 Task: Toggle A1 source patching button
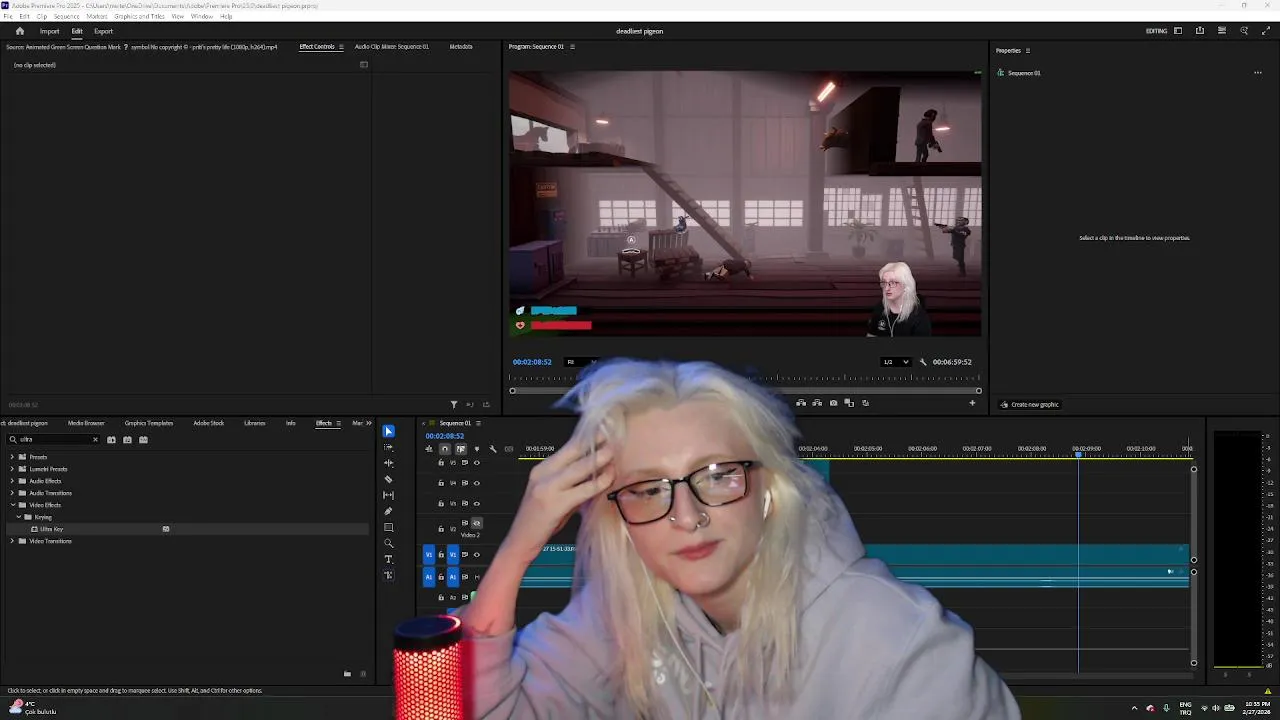tap(429, 577)
